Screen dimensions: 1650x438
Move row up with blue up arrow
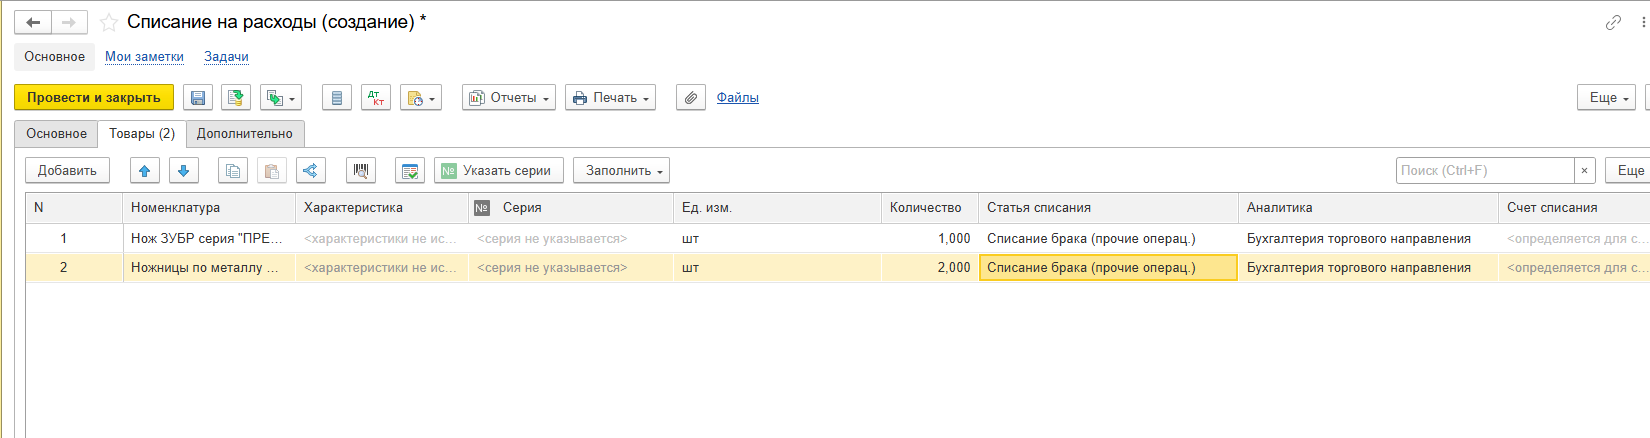point(145,171)
